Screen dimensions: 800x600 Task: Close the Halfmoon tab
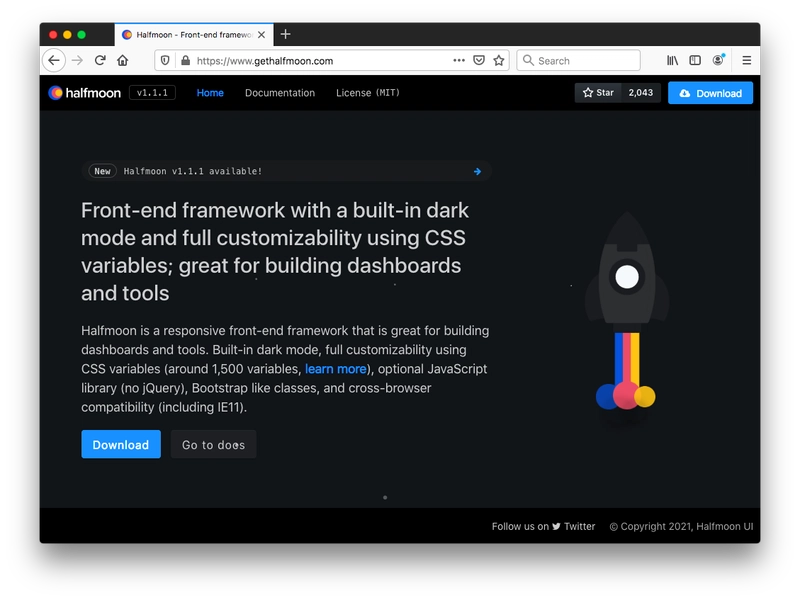[x=261, y=35]
